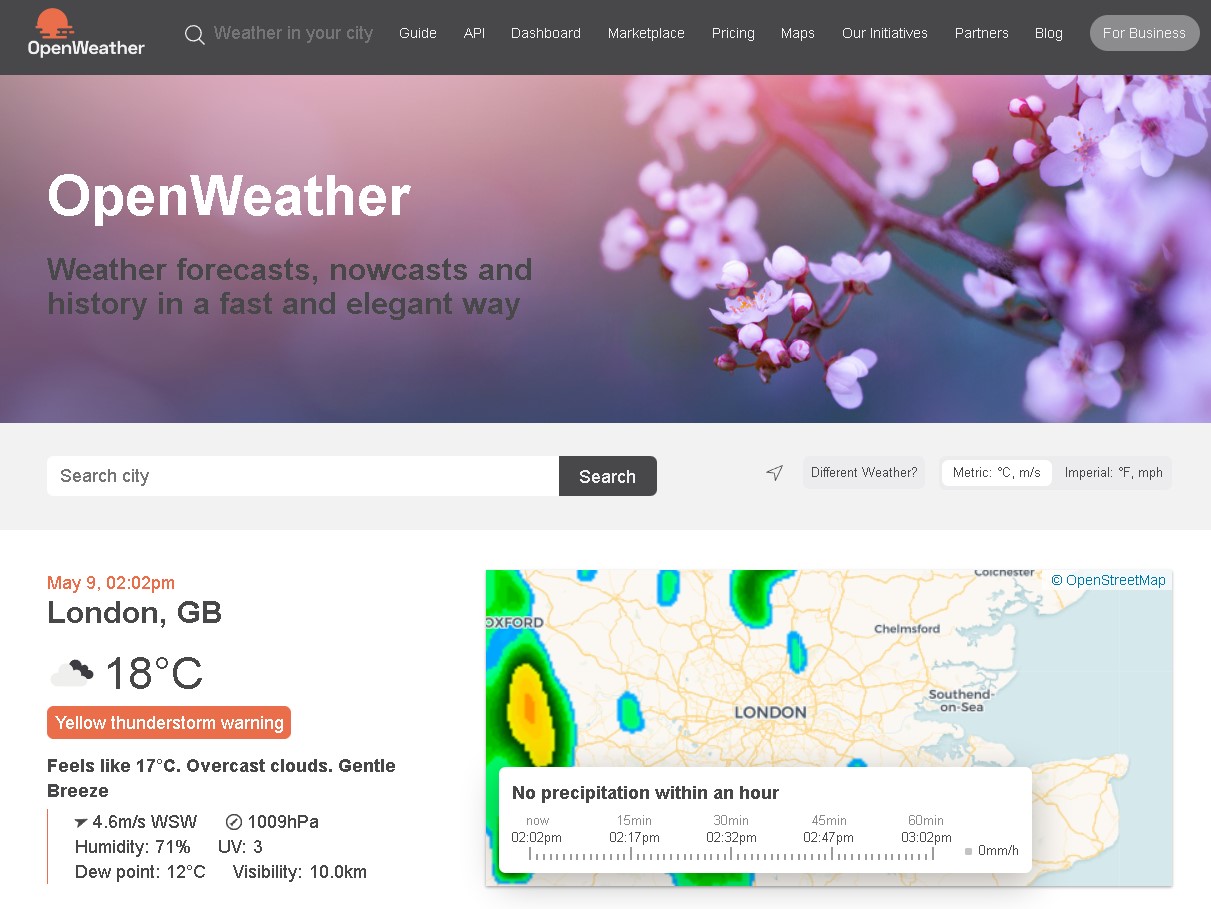Click the wind direction arrow icon
Viewport: 1211px width, 909px height.
pos(81,822)
